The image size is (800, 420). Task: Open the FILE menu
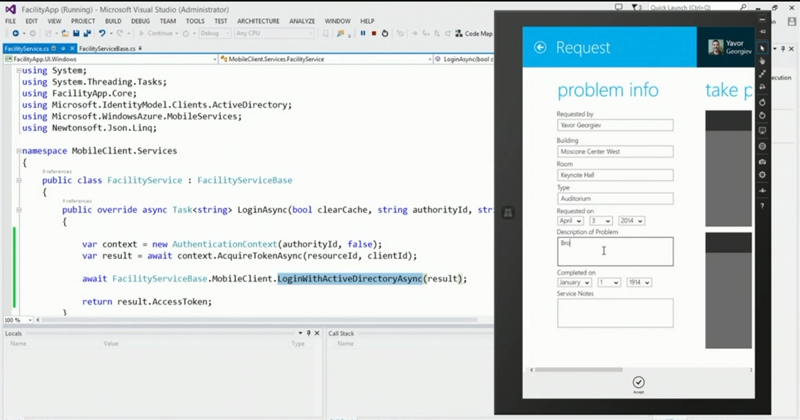pyautogui.click(x=10, y=21)
